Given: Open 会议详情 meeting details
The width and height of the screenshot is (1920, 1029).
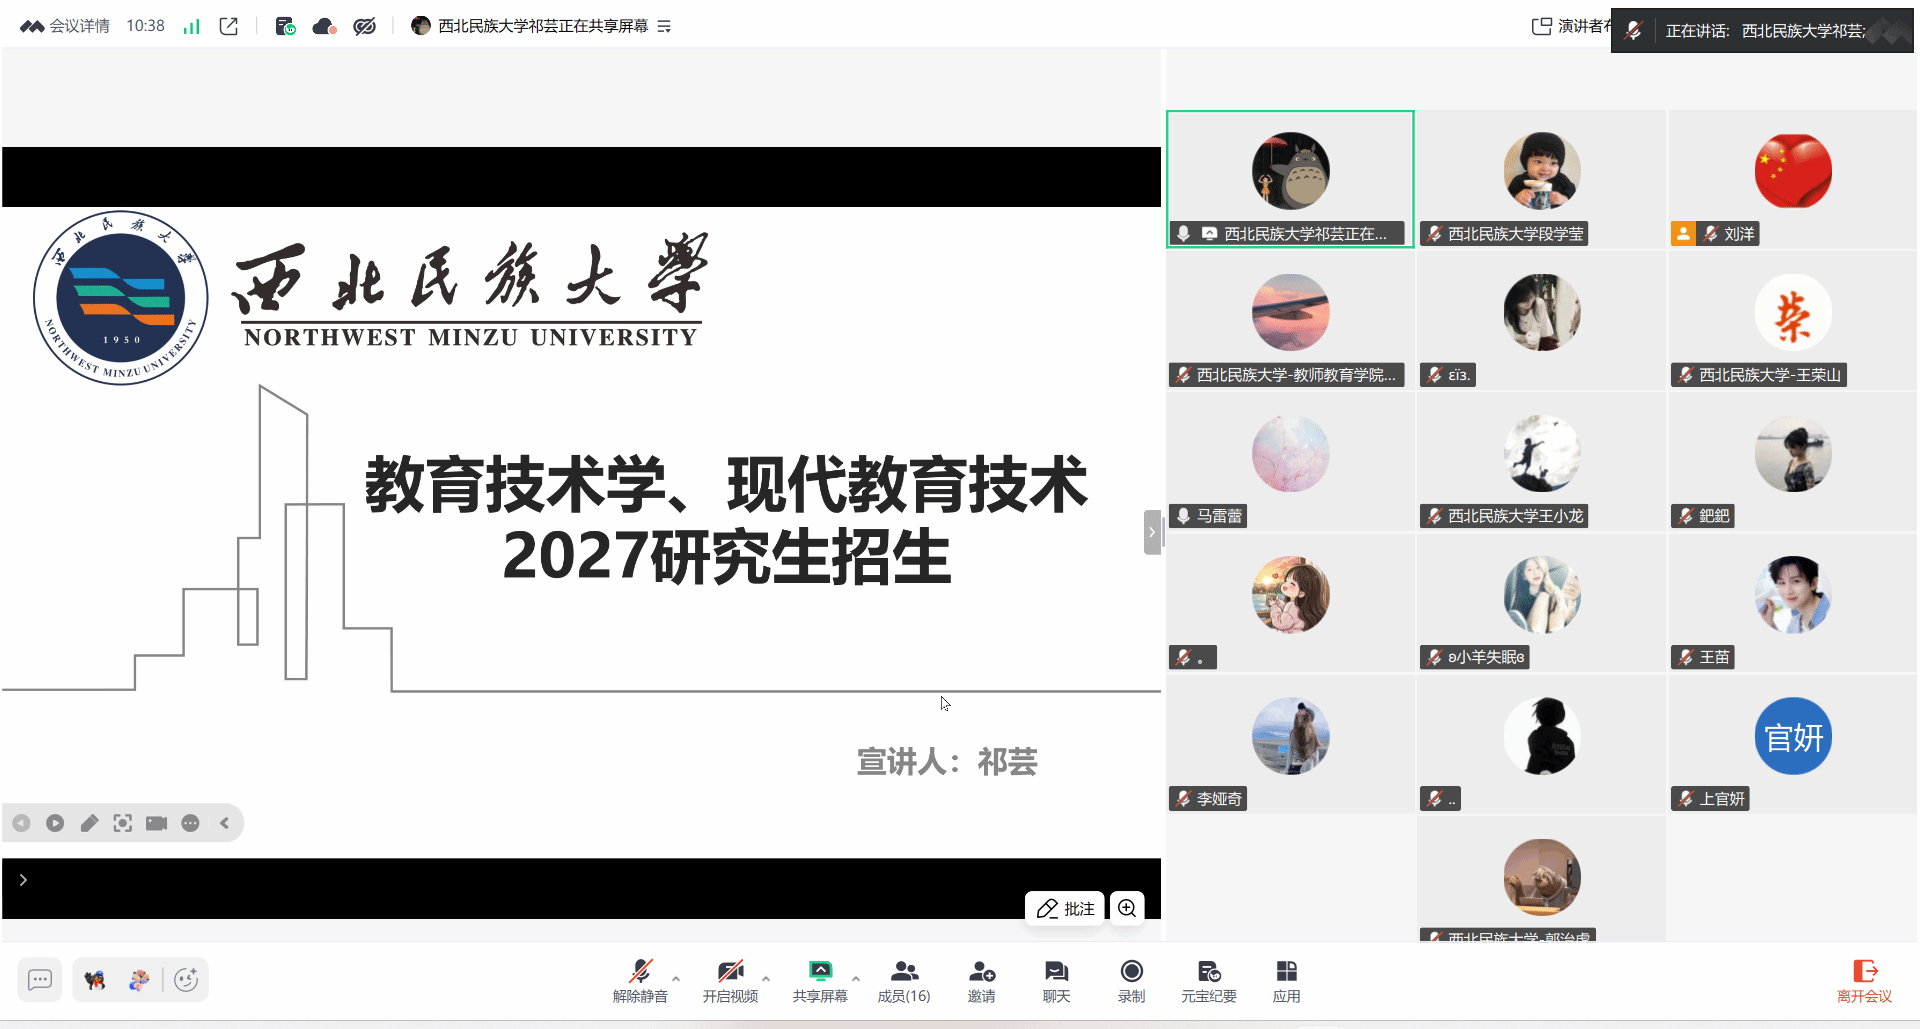Looking at the screenshot, I should pyautogui.click(x=66, y=26).
